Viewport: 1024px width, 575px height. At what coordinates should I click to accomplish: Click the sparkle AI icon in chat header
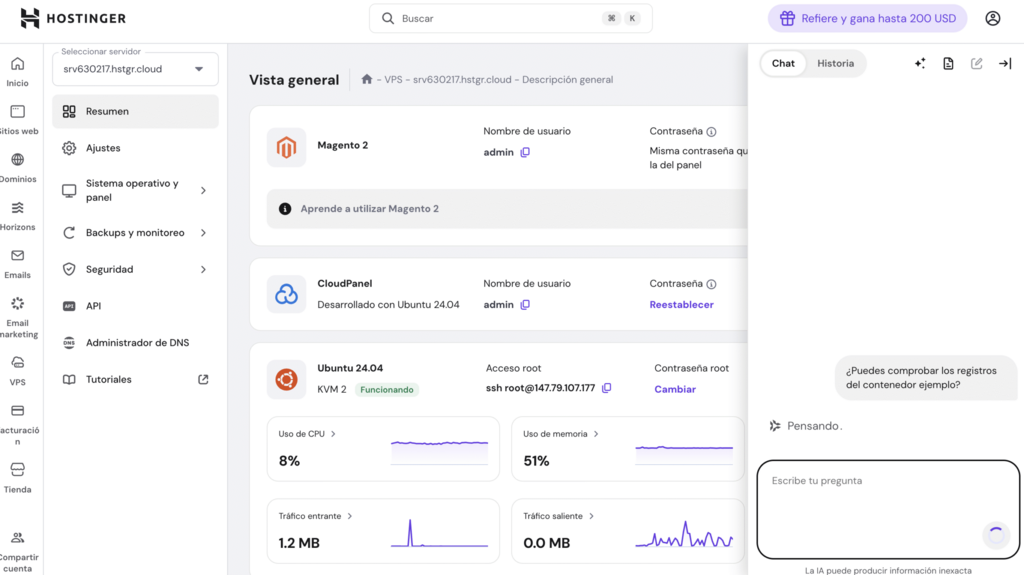[x=920, y=63]
